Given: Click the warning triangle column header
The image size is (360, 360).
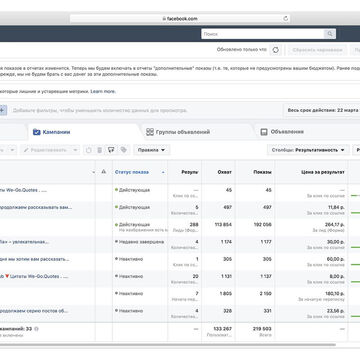Looking at the screenshot, I should coord(103,172).
